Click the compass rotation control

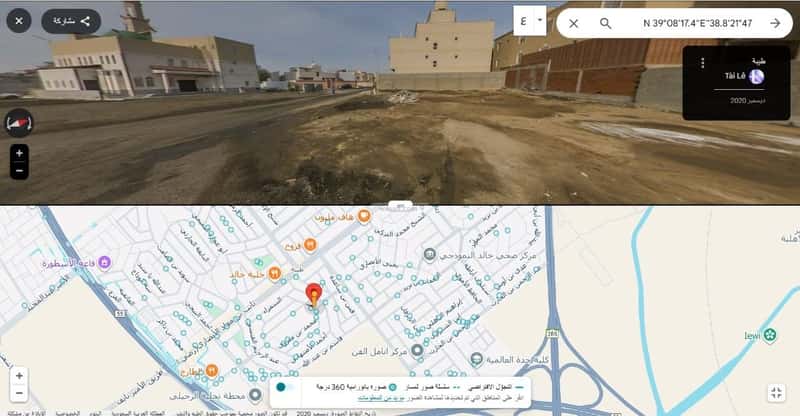19,123
